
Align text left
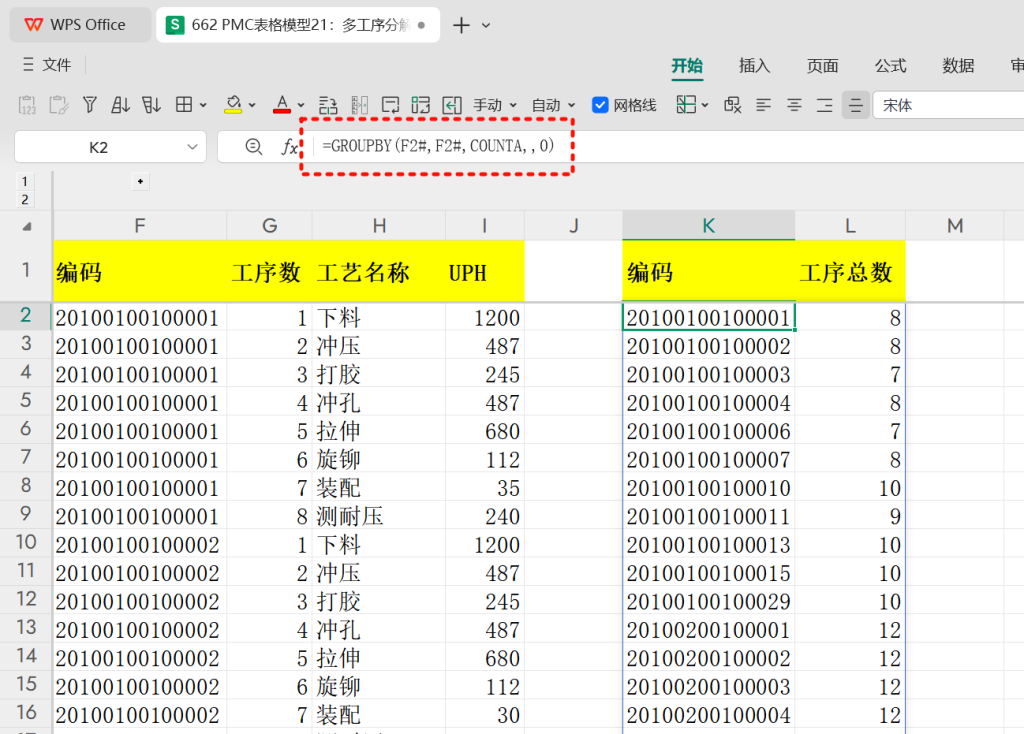point(763,105)
